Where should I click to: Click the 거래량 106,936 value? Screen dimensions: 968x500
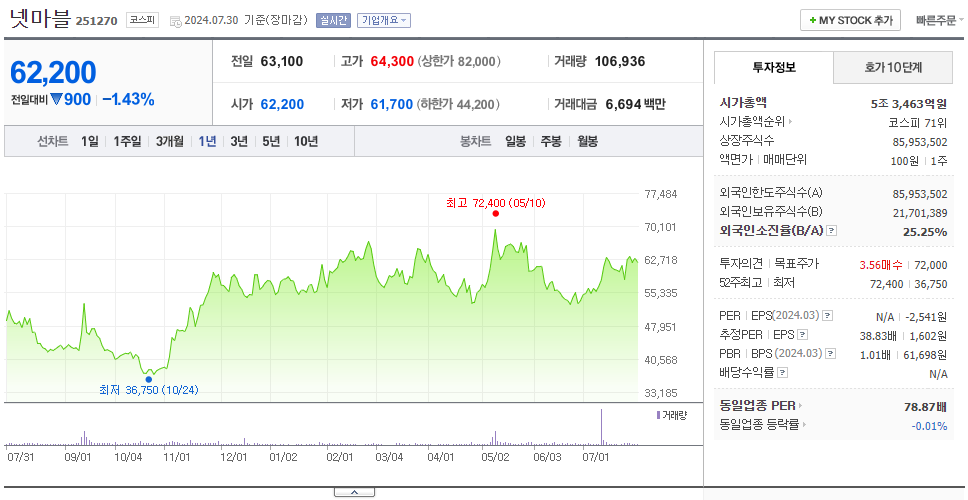[x=620, y=62]
